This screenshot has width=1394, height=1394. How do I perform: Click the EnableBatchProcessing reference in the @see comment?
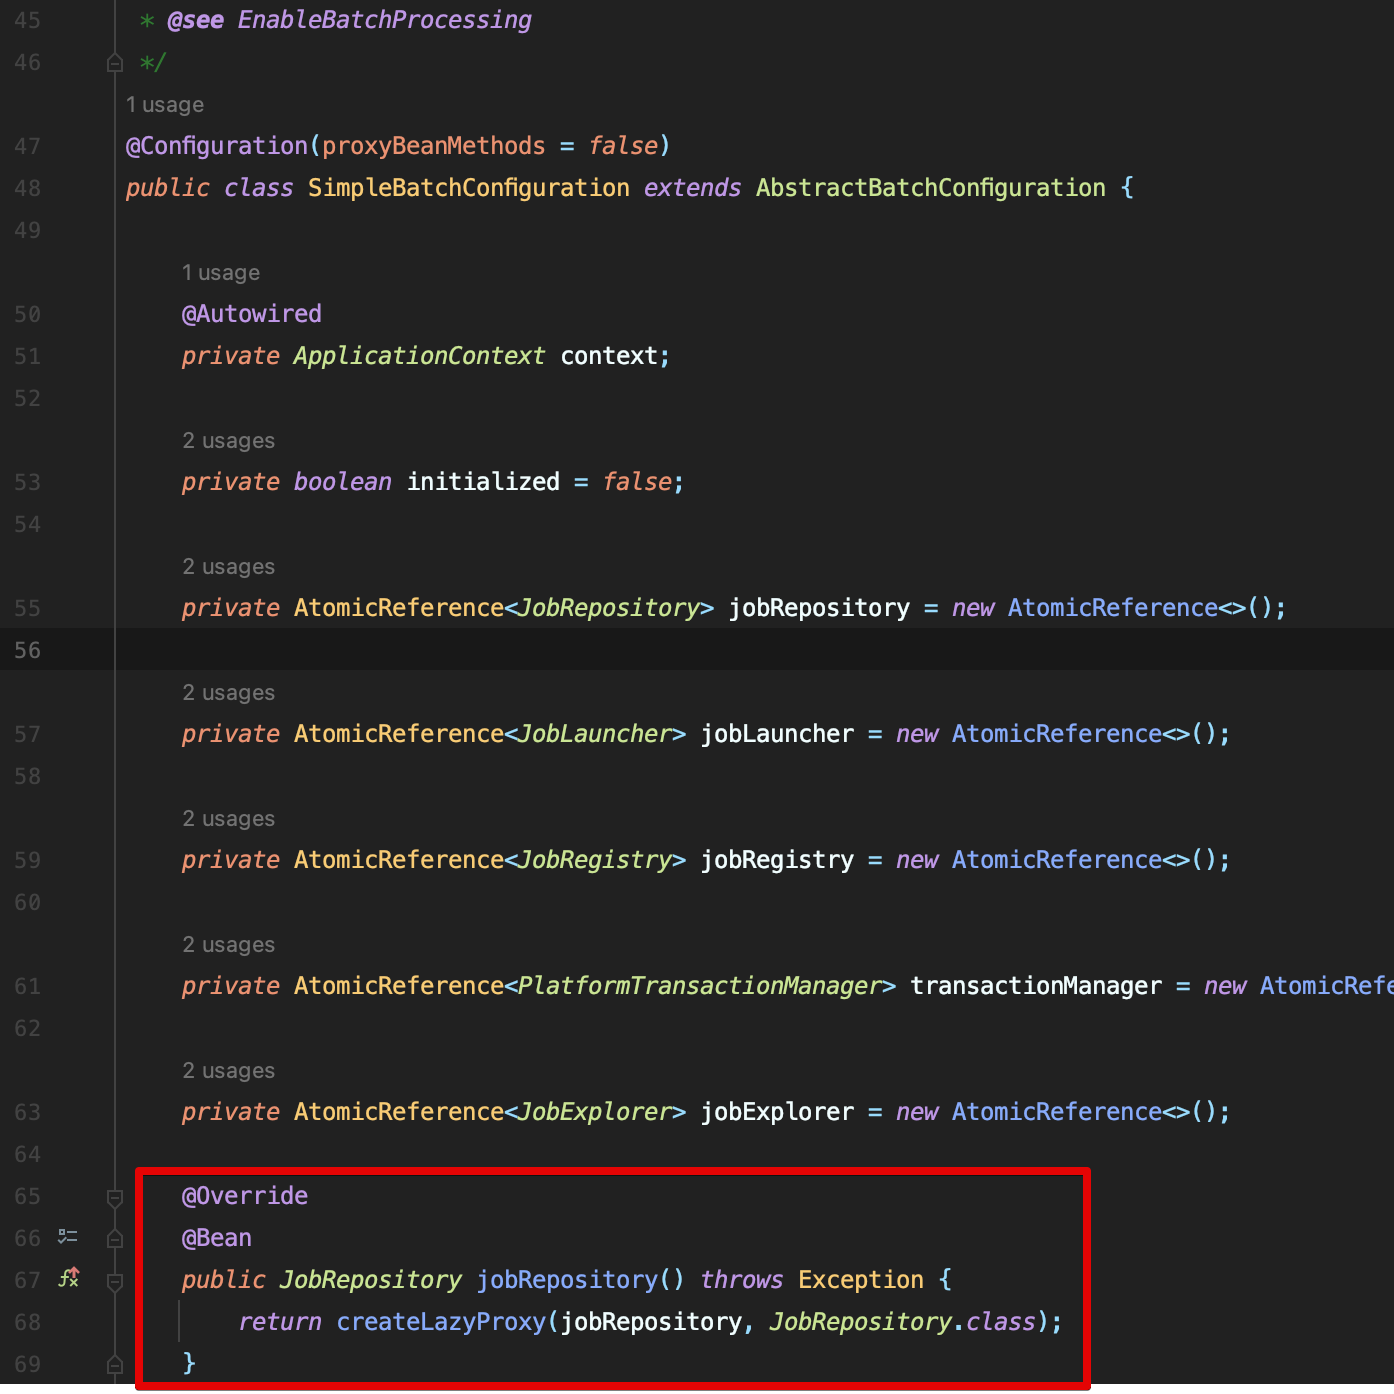click(x=385, y=20)
